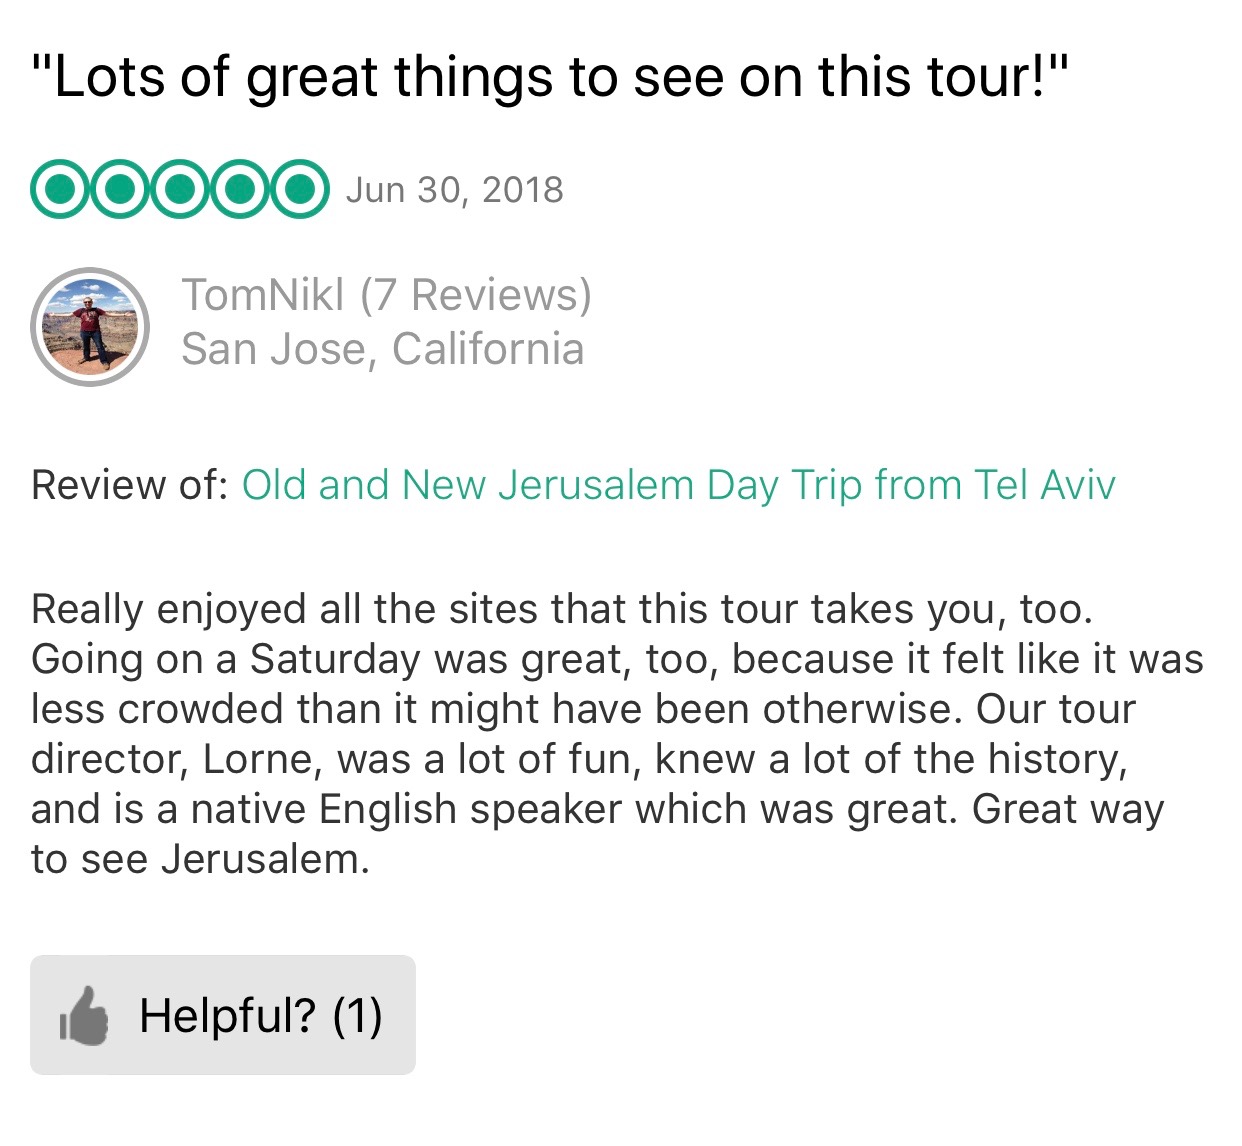The width and height of the screenshot is (1242, 1146).
Task: Click the fifth green rating circle
Action: (299, 189)
